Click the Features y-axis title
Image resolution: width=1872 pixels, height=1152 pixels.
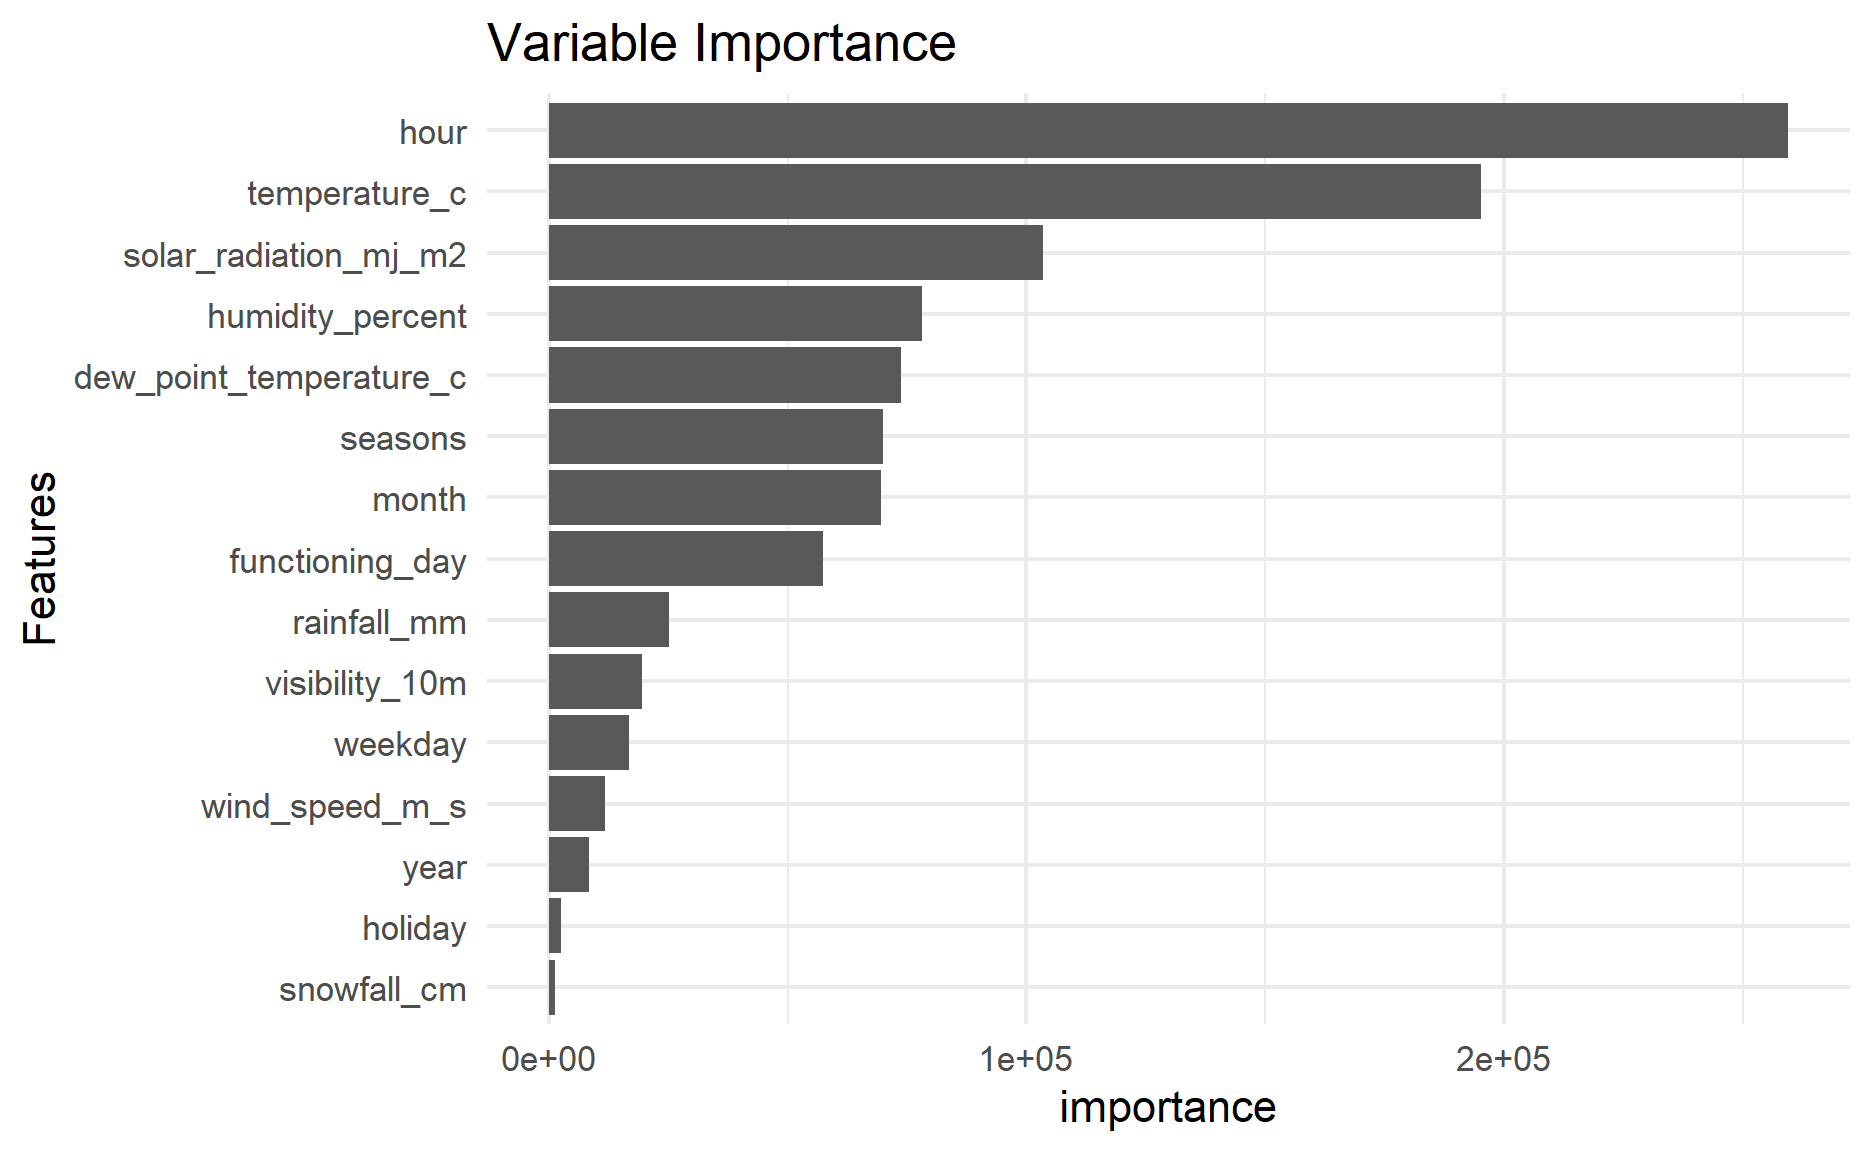point(41,558)
